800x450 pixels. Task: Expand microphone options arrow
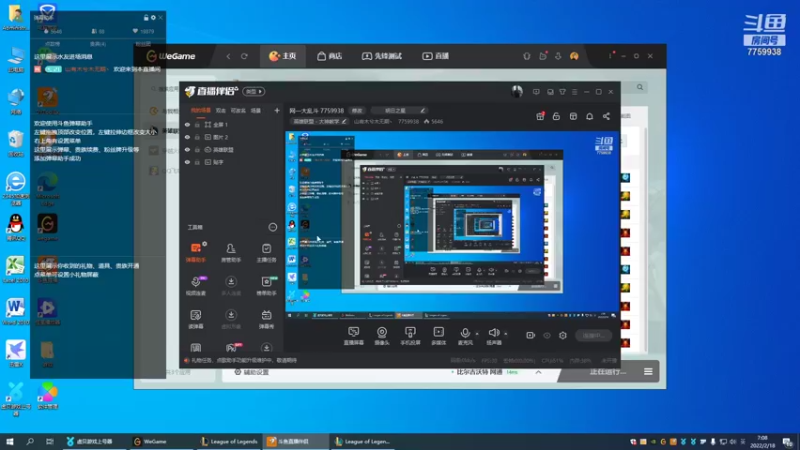477,334
